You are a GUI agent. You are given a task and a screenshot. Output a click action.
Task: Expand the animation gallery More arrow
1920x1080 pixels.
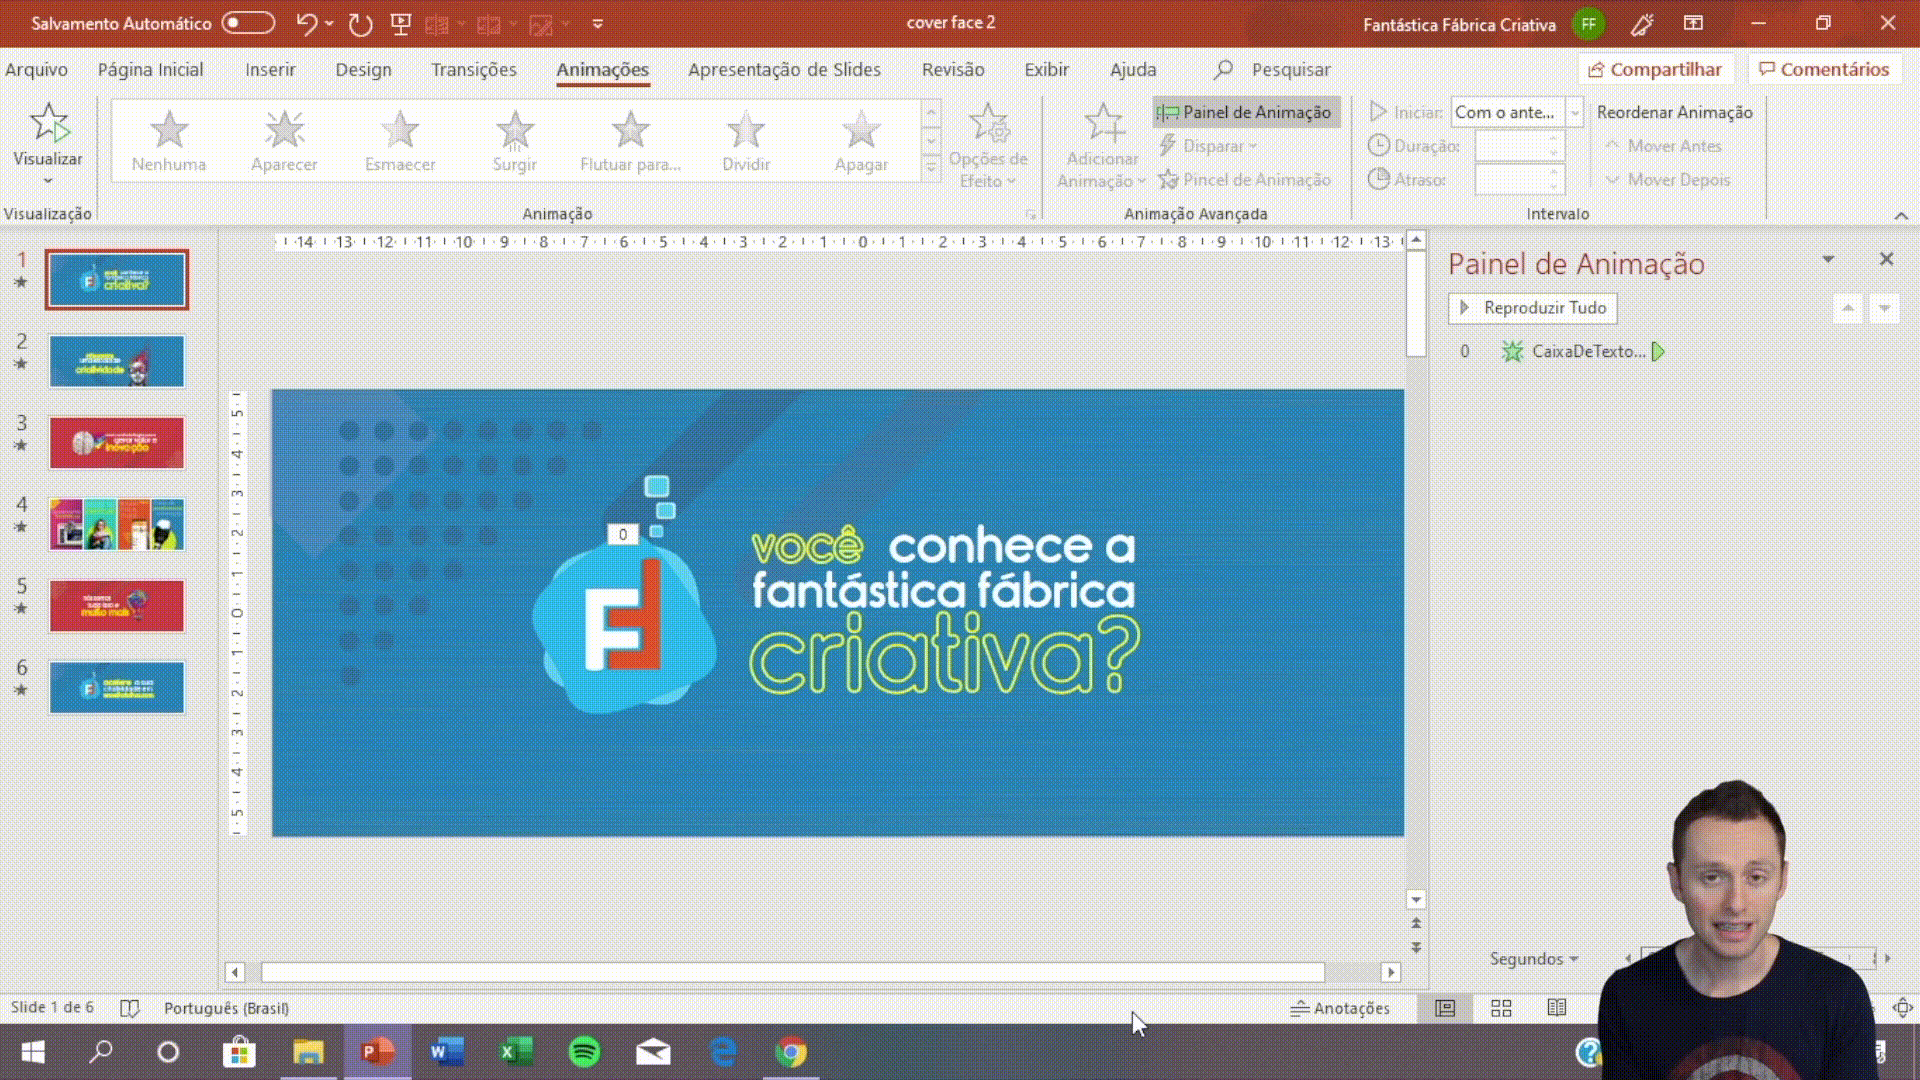coord(931,169)
